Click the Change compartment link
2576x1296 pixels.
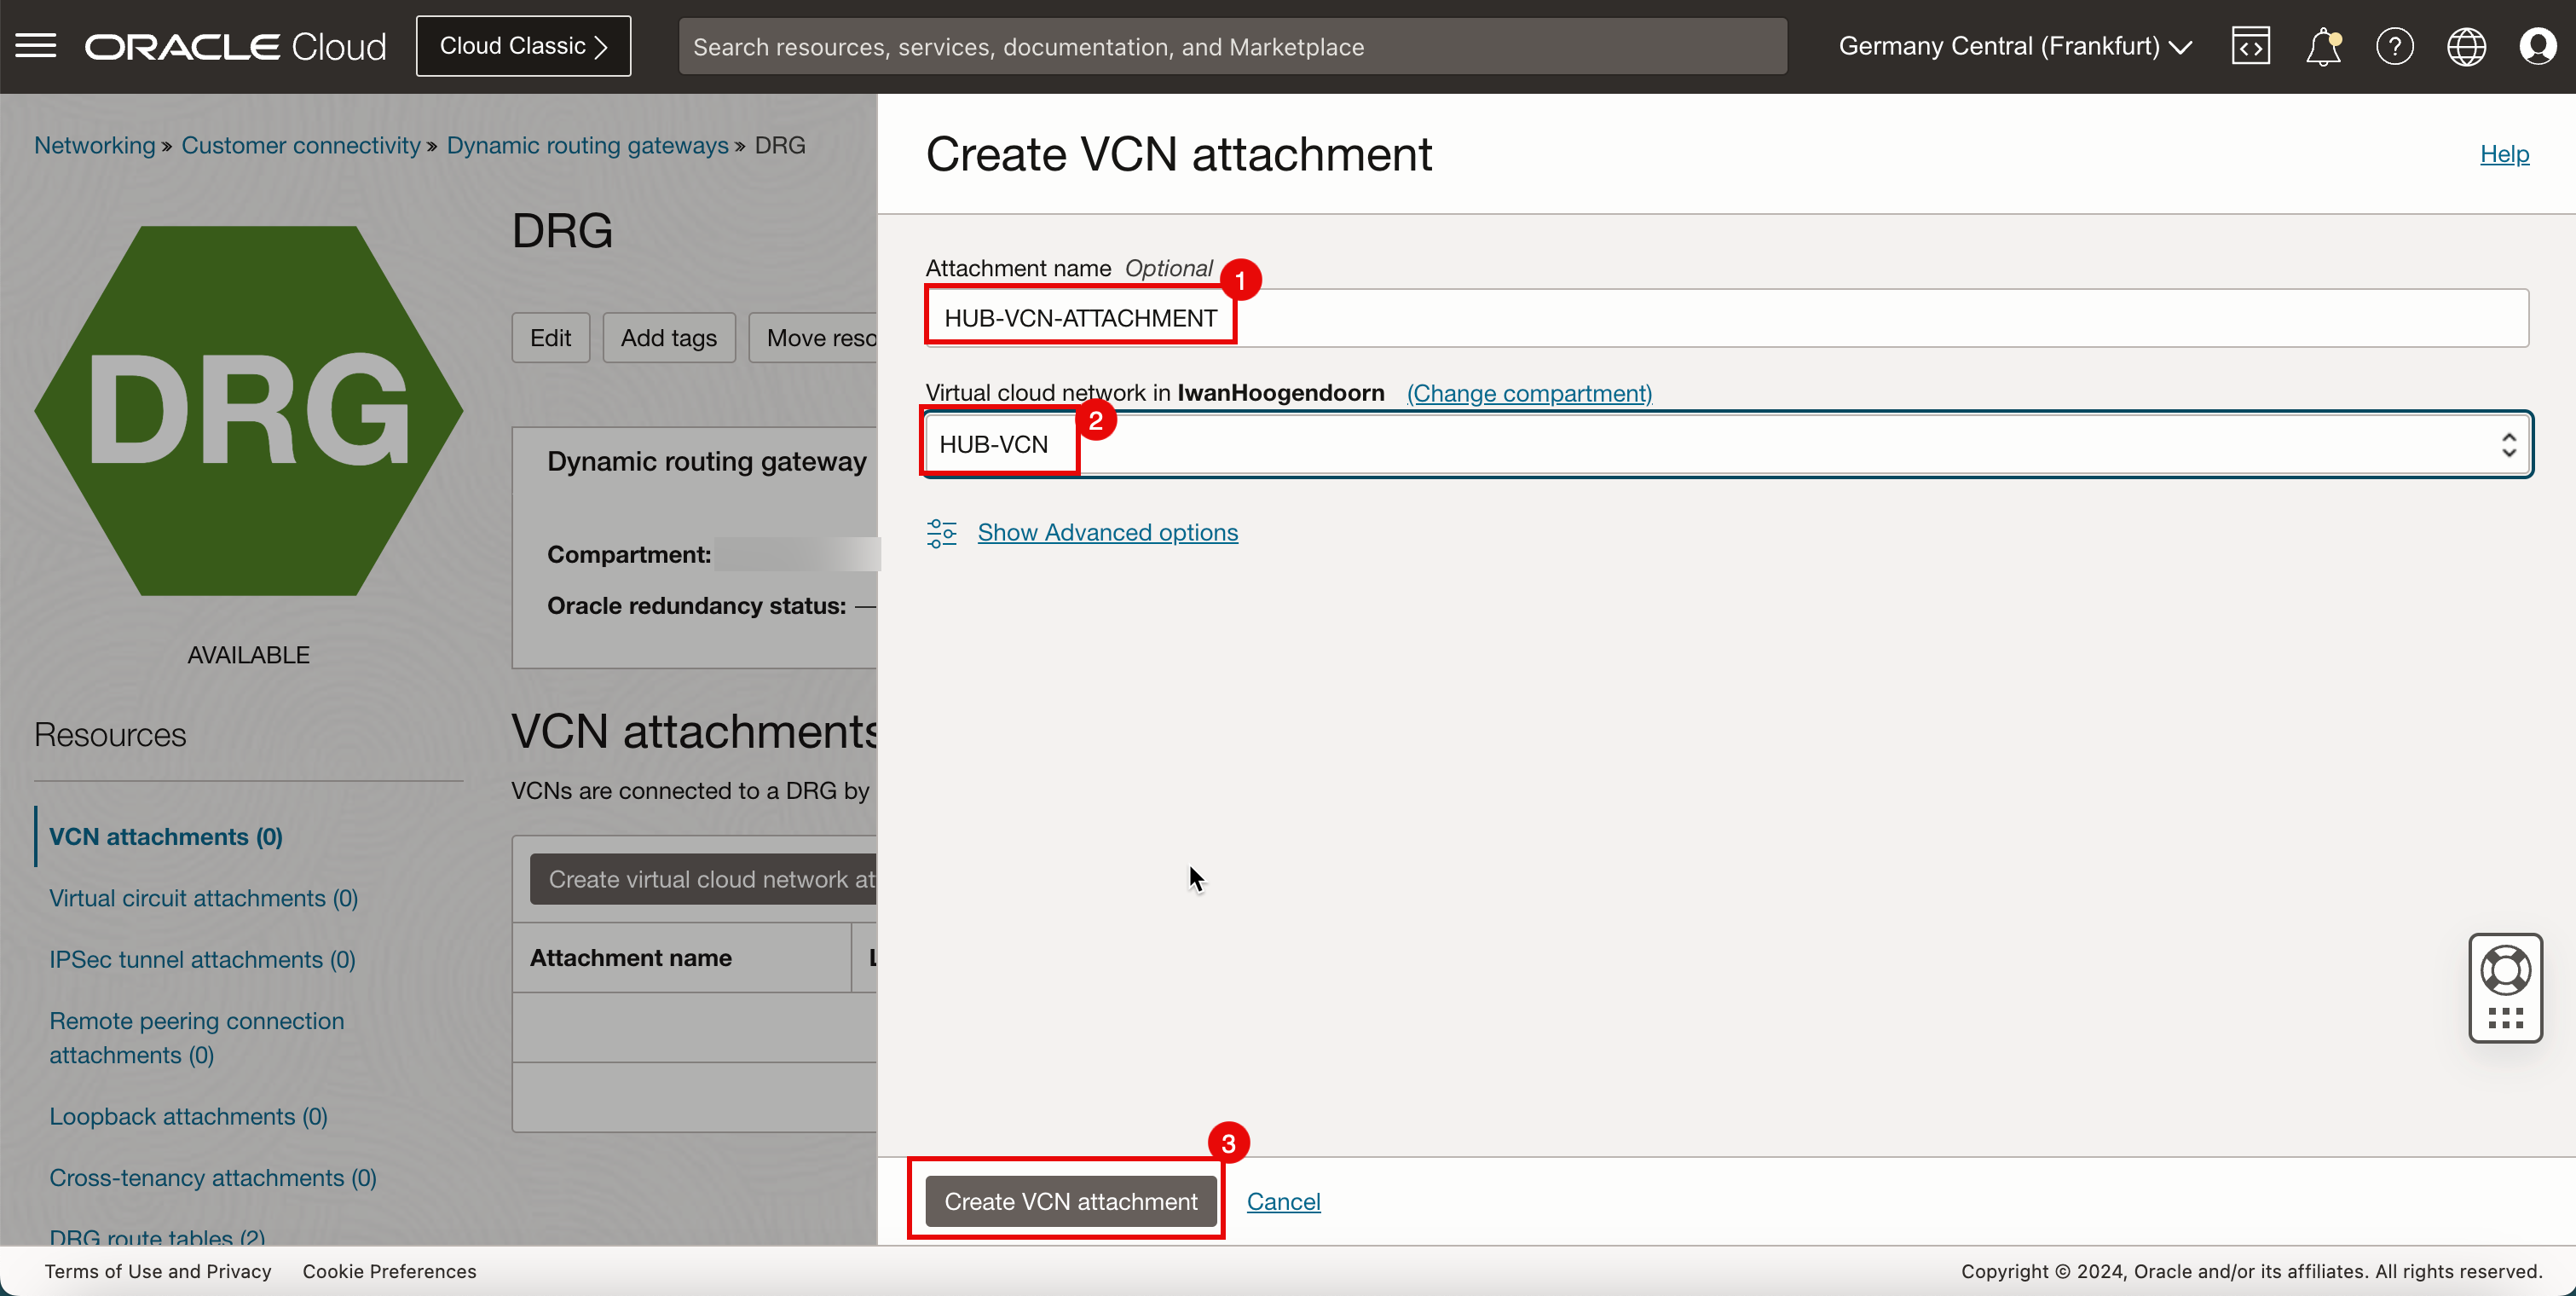(x=1529, y=393)
